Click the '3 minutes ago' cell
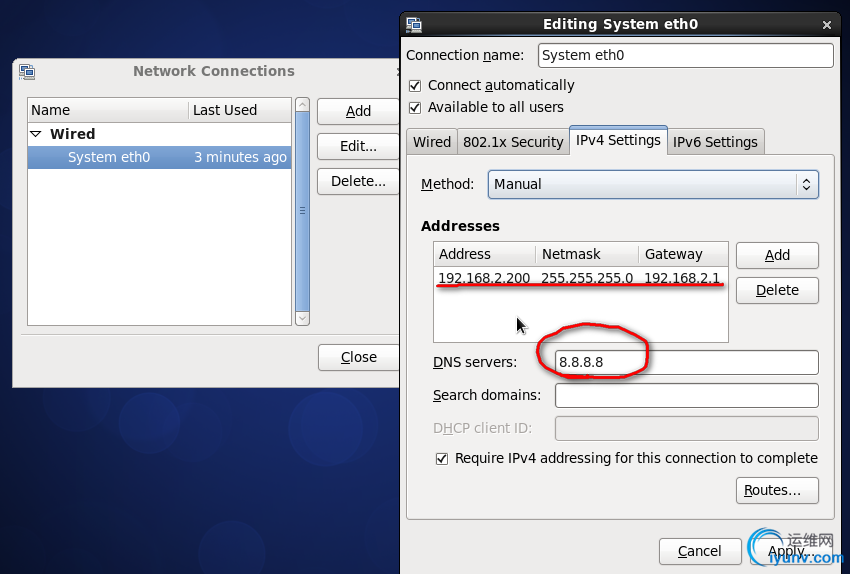The height and width of the screenshot is (574, 850). [240, 157]
